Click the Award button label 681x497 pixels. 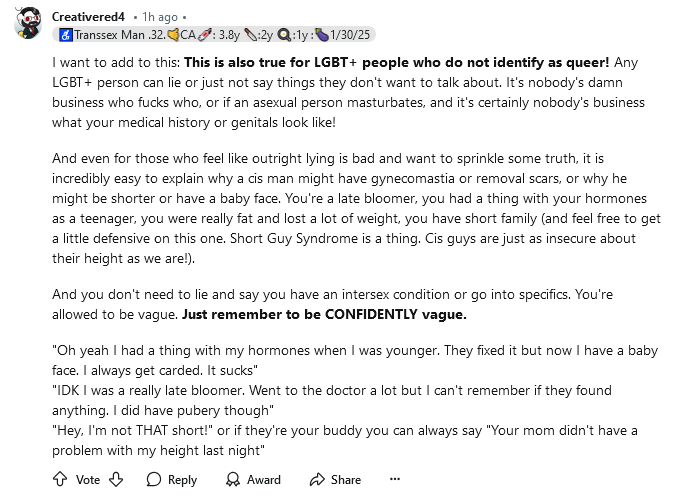pos(264,480)
